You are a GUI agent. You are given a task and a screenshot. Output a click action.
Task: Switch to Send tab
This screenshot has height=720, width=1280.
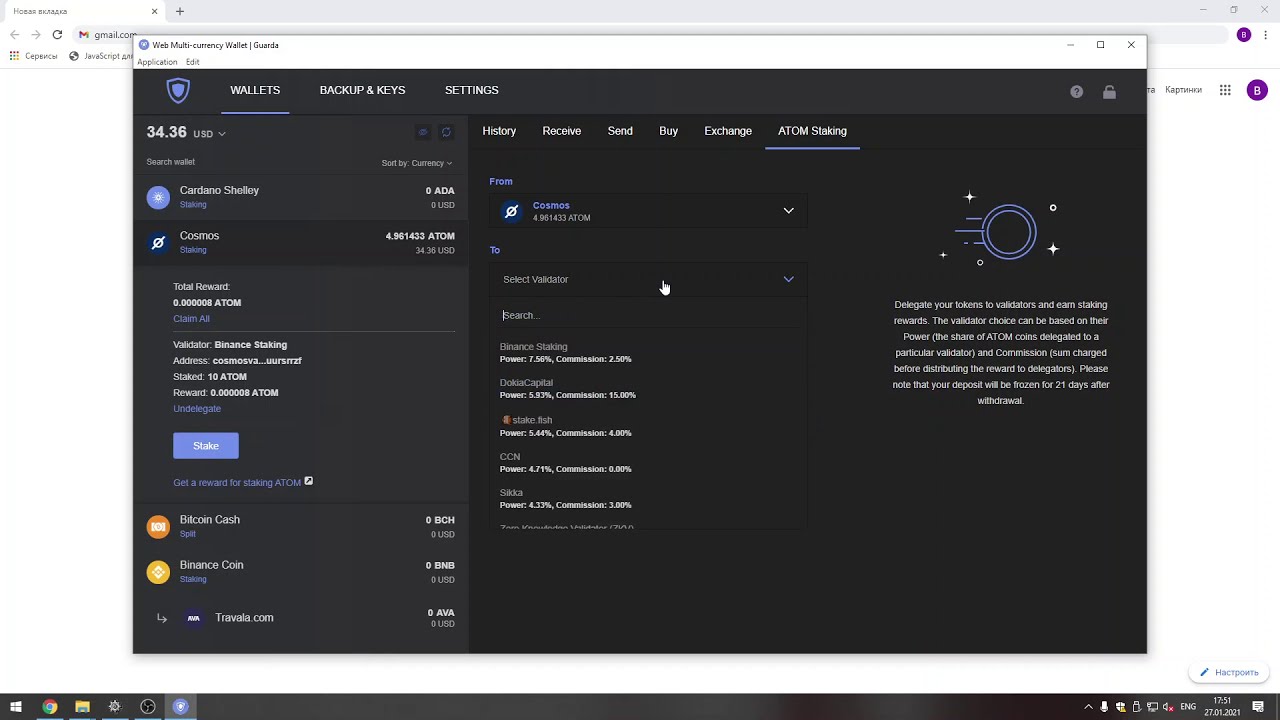620,131
